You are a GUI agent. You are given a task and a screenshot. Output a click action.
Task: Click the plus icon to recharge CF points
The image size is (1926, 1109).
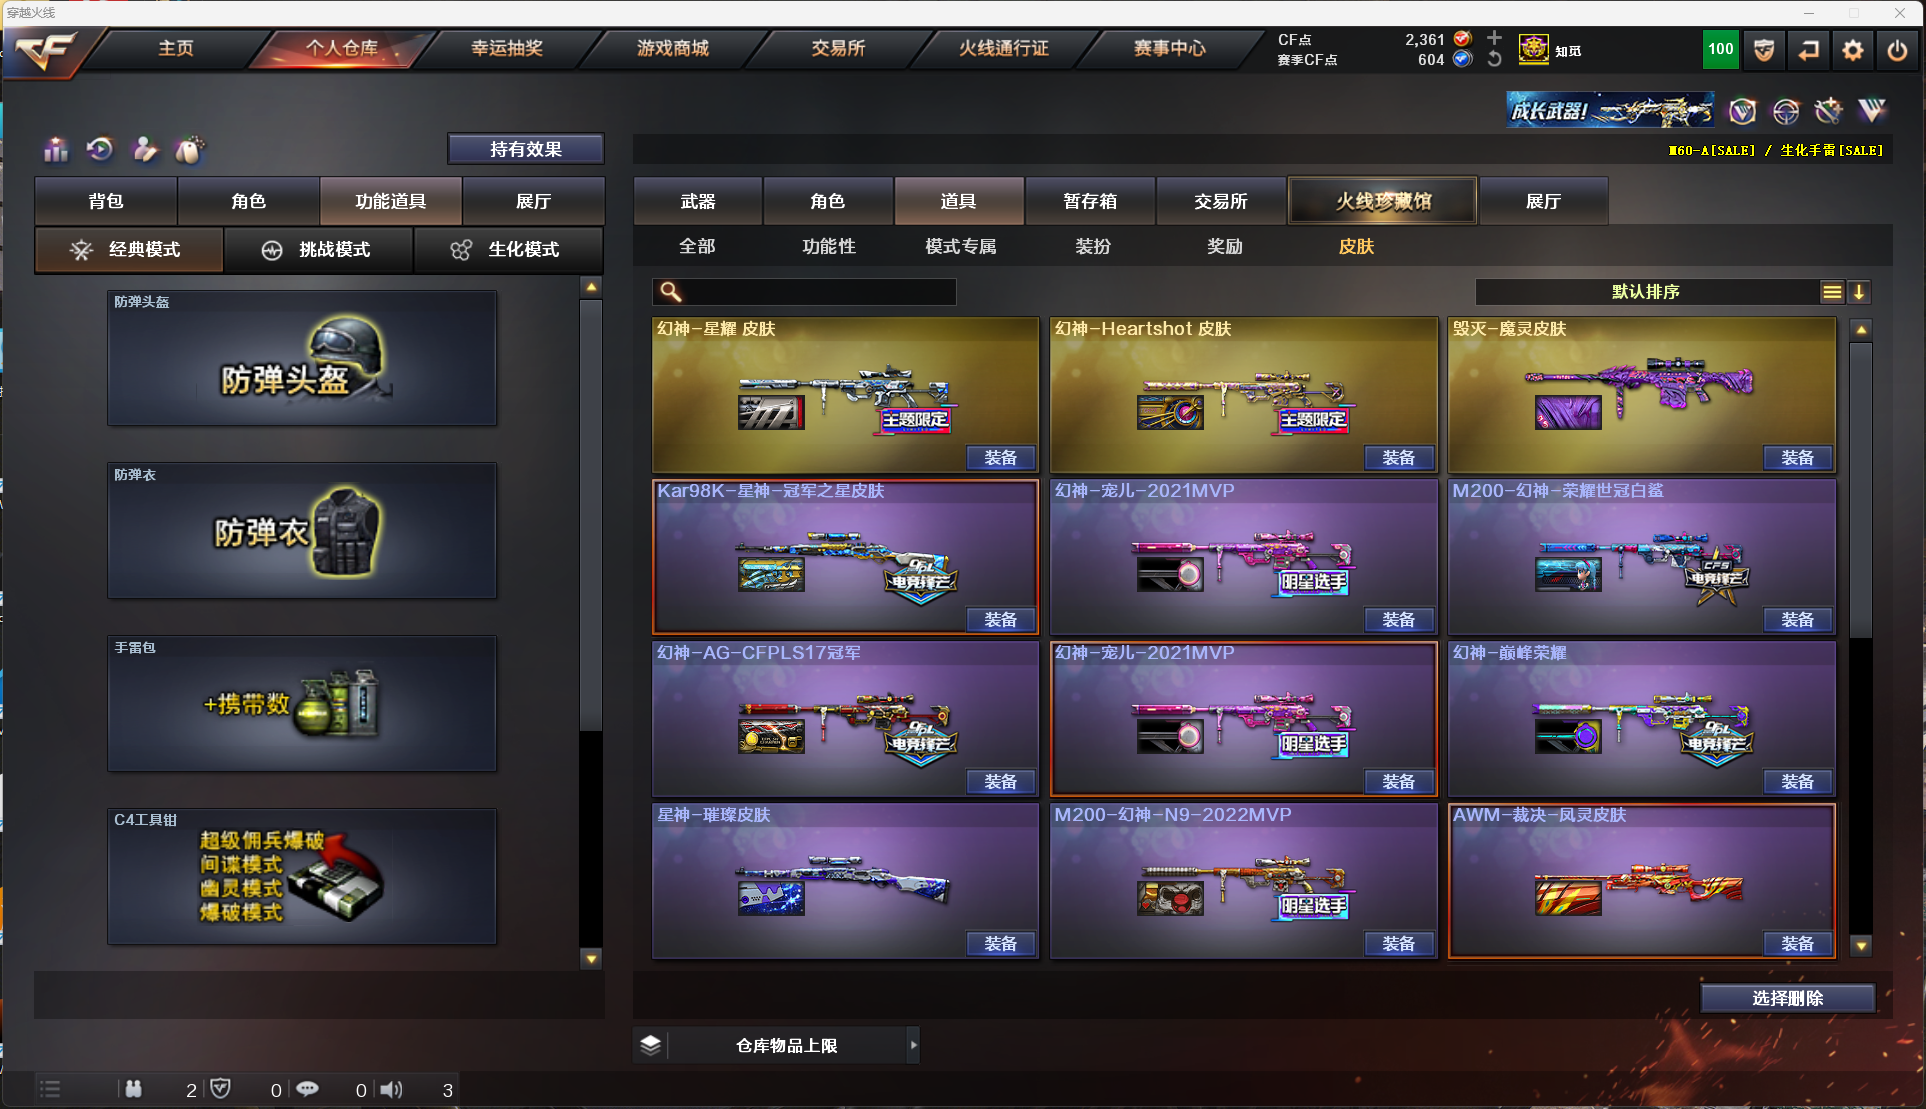pos(1494,38)
